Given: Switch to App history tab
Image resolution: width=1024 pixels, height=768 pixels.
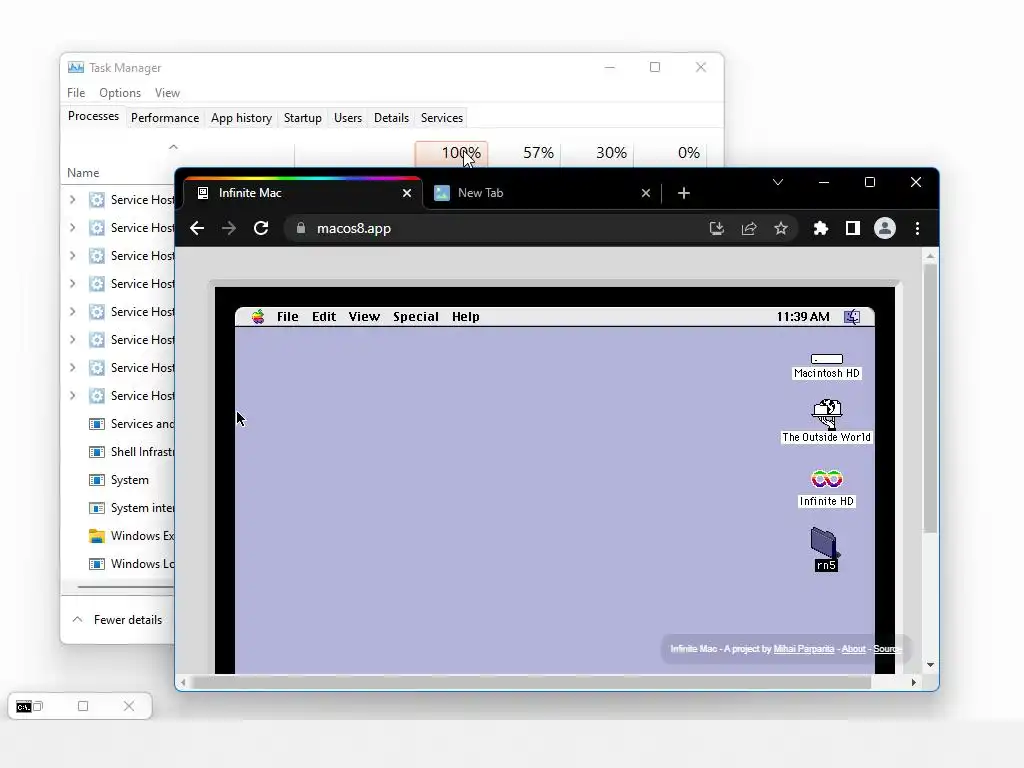Looking at the screenshot, I should pos(241,118).
